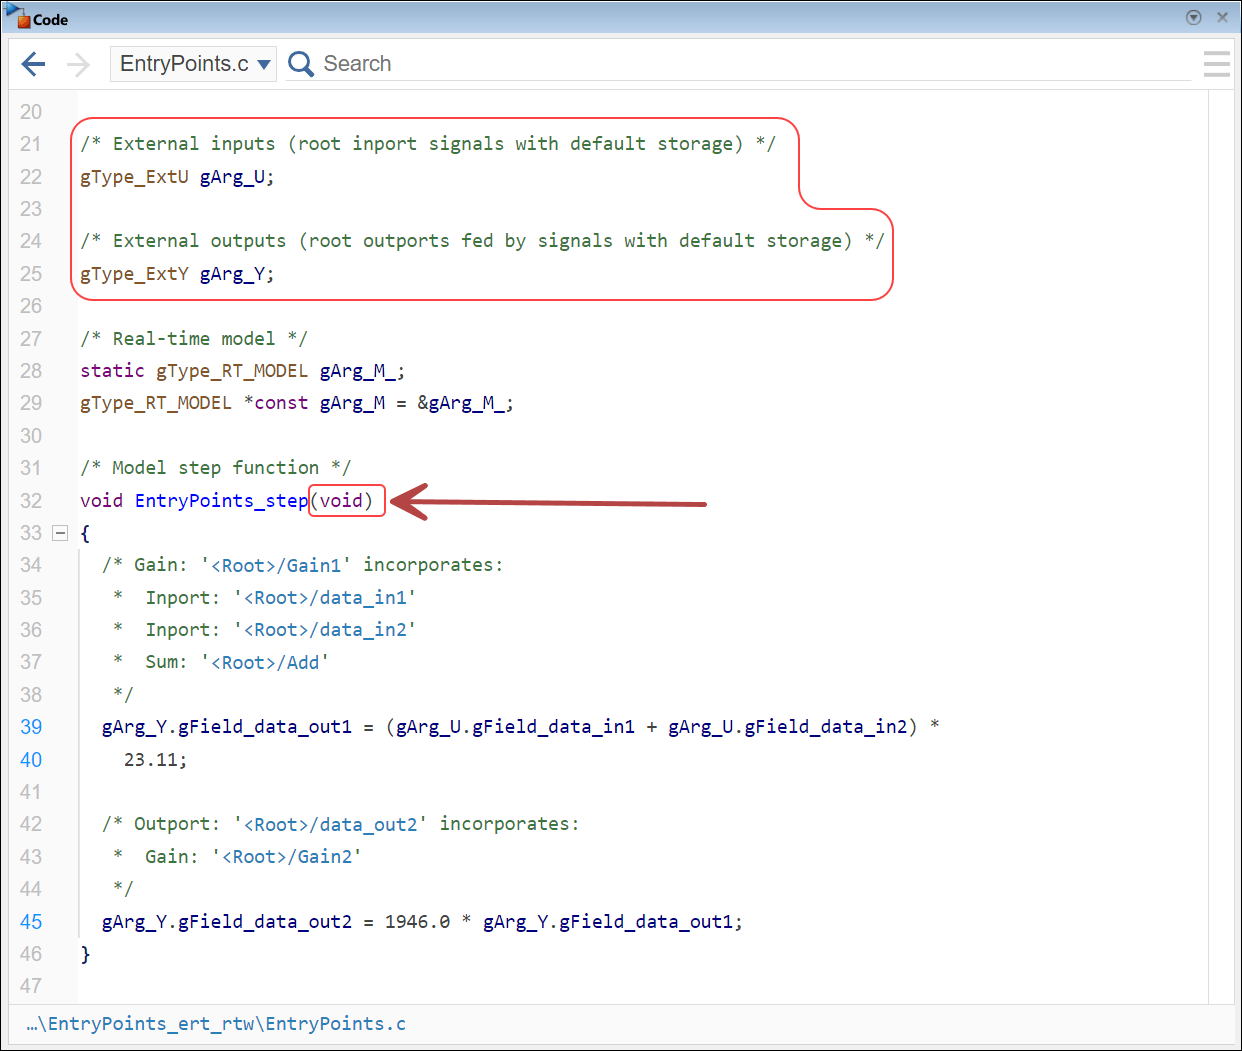
Task: Select the gType_ExtU type name
Action: [x=134, y=176]
